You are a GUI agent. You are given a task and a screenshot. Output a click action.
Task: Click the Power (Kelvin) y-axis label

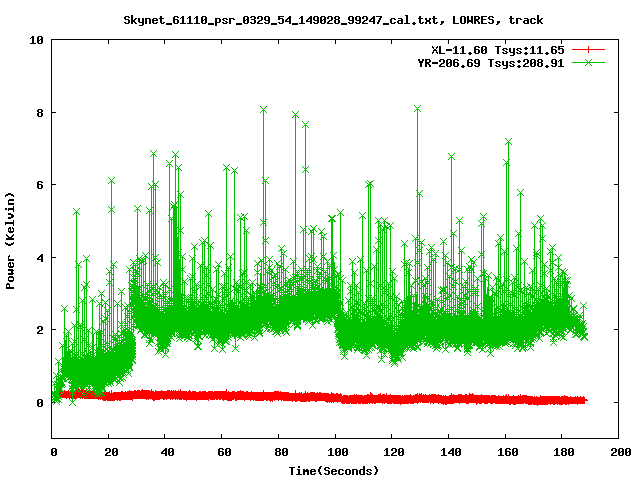11,238
